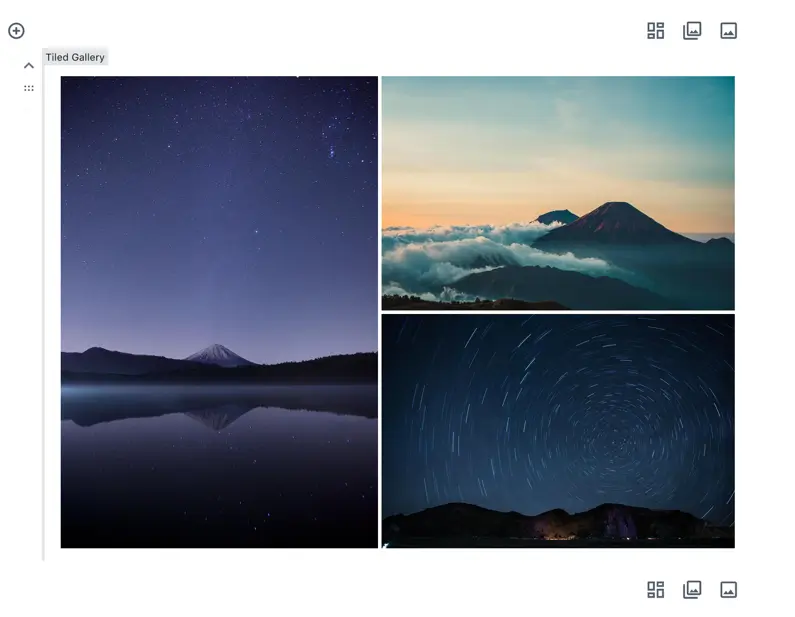Click the volcano summit in the sunset photo
The width and height of the screenshot is (795, 617).
coord(614,207)
